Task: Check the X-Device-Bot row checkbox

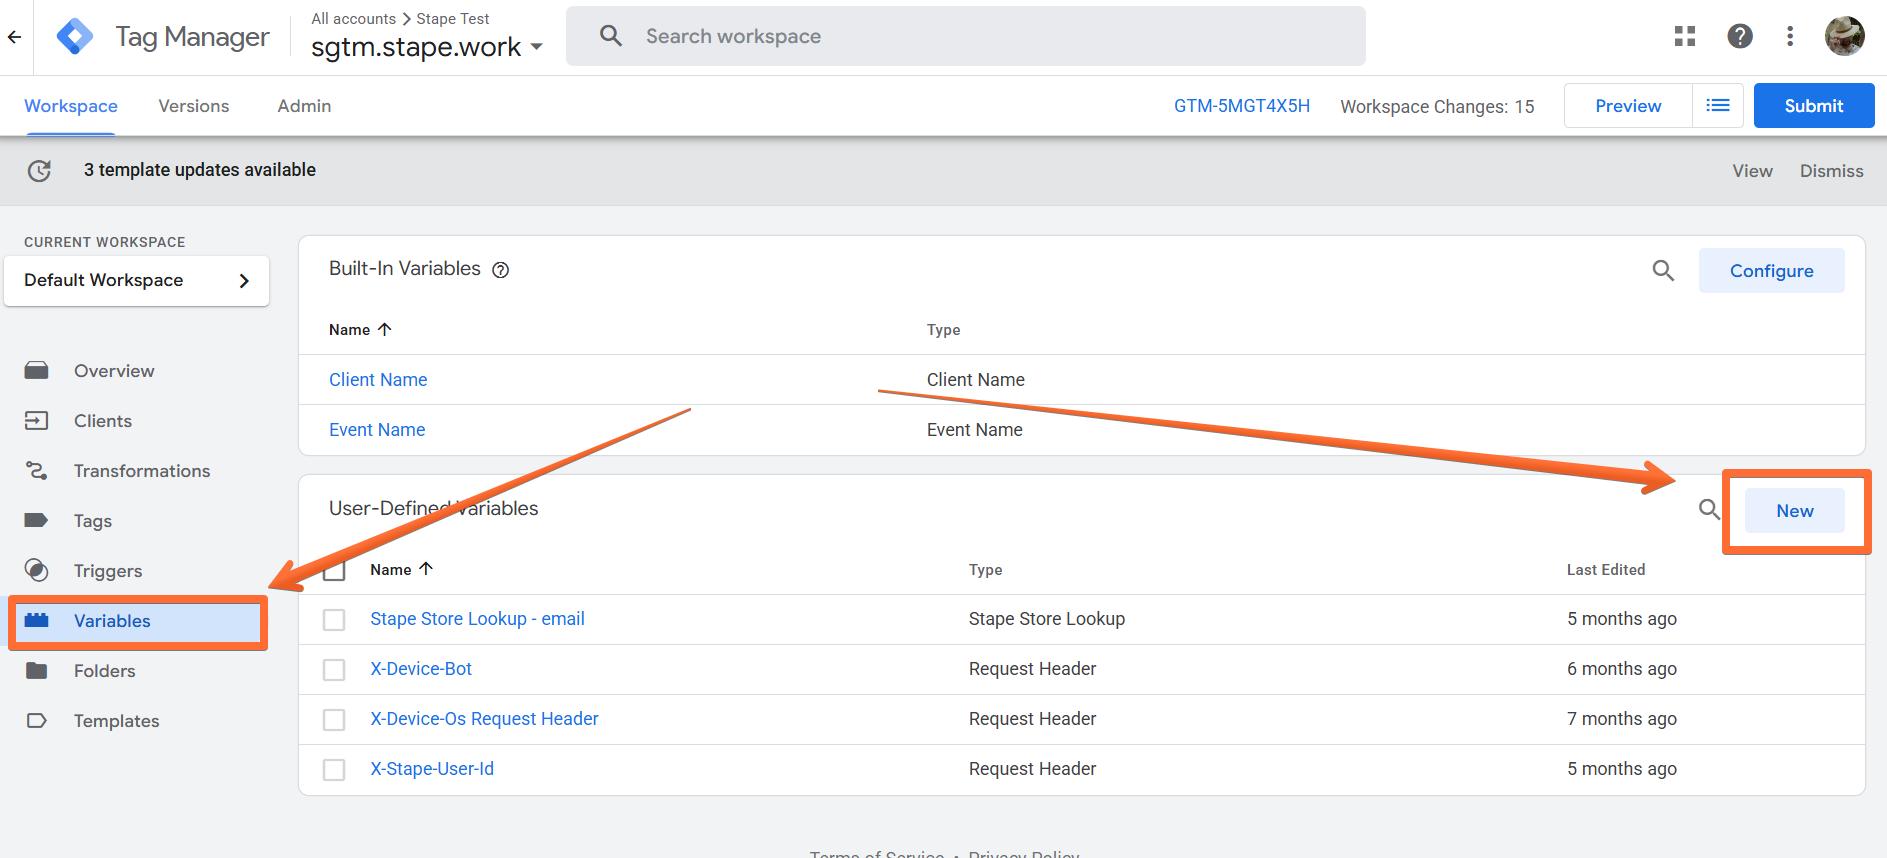Action: click(x=334, y=670)
